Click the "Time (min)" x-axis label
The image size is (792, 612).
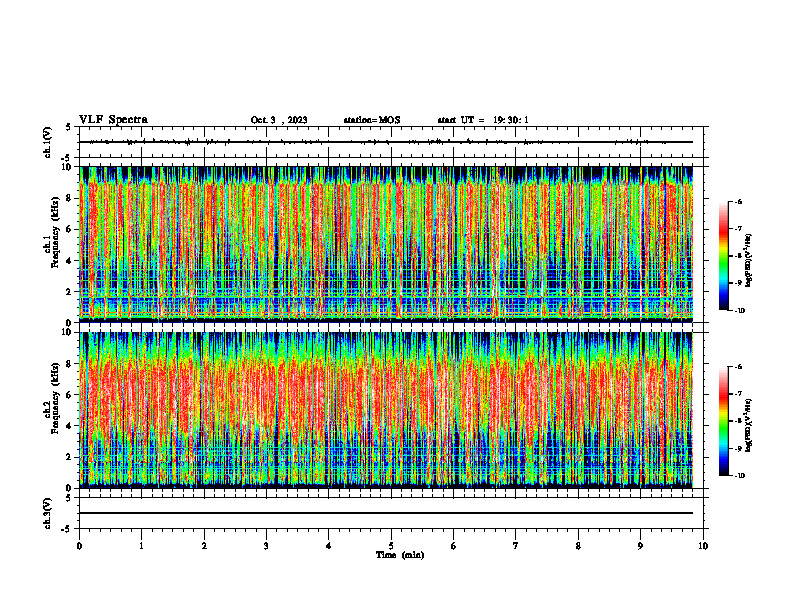click(x=400, y=555)
